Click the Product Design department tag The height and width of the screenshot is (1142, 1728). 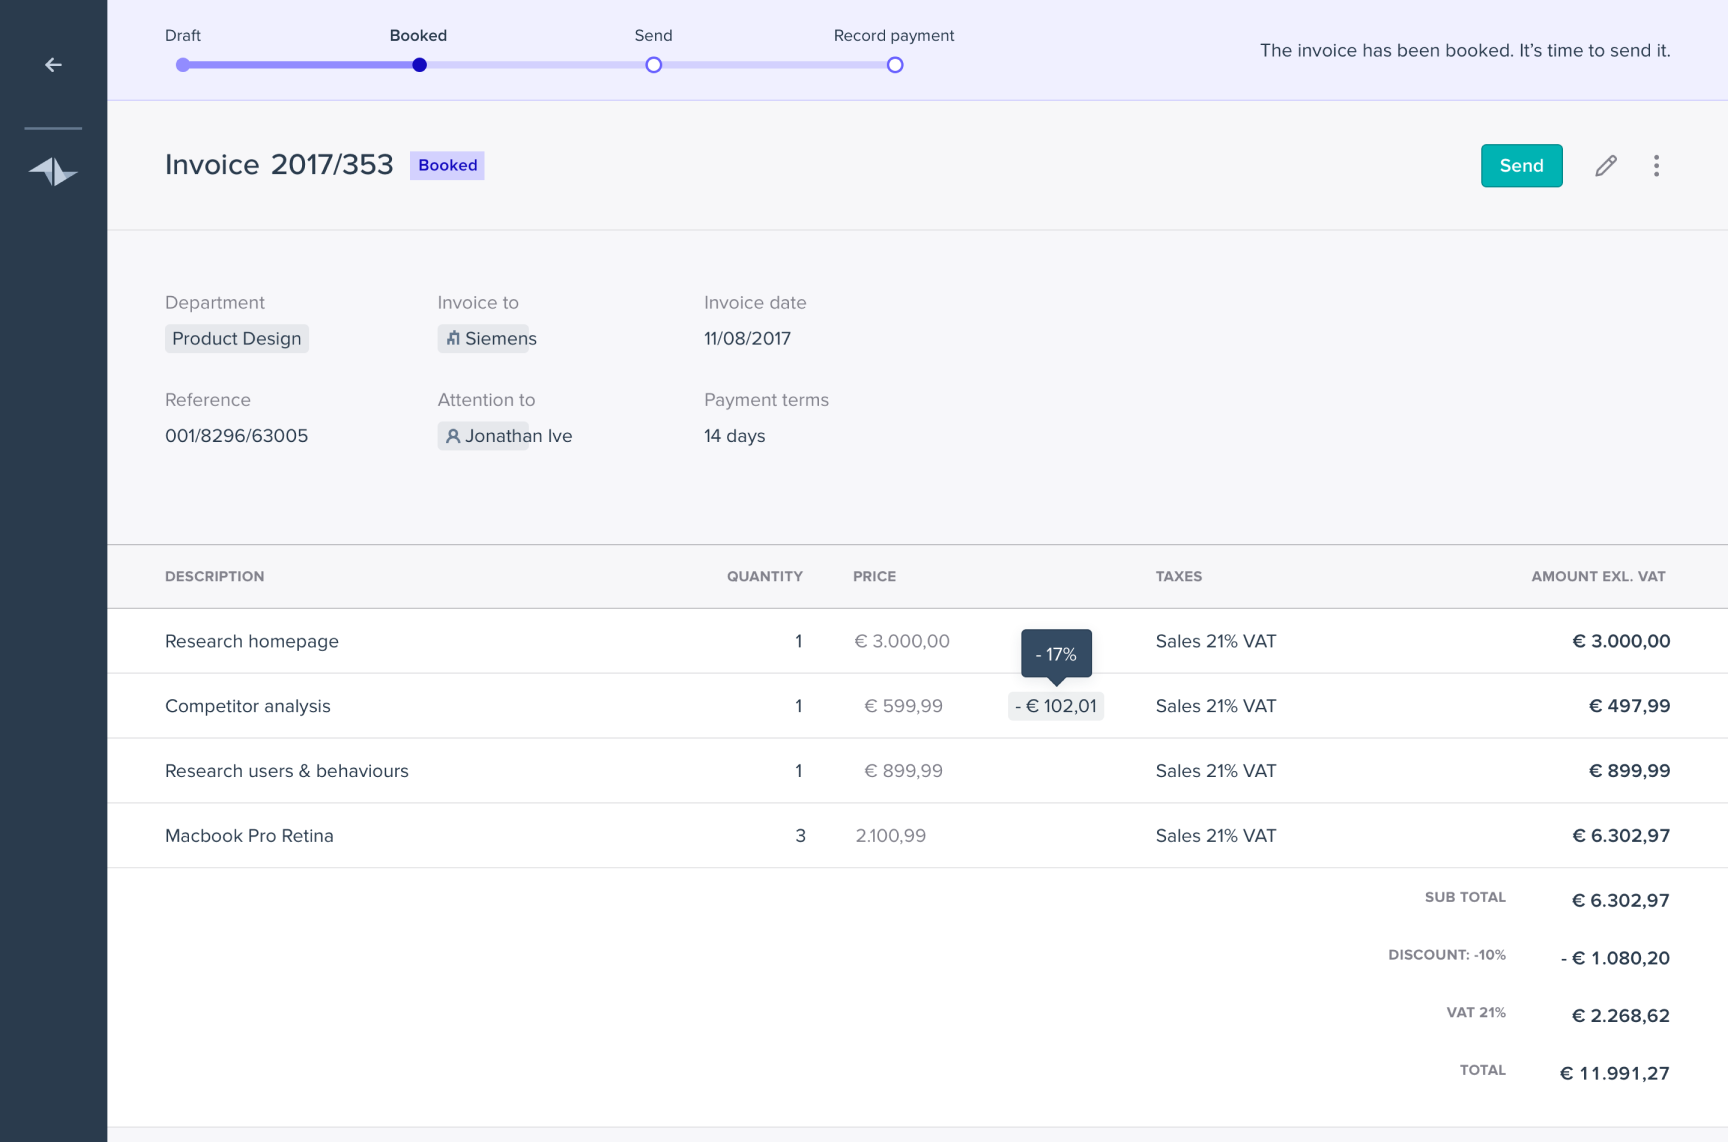(x=237, y=339)
